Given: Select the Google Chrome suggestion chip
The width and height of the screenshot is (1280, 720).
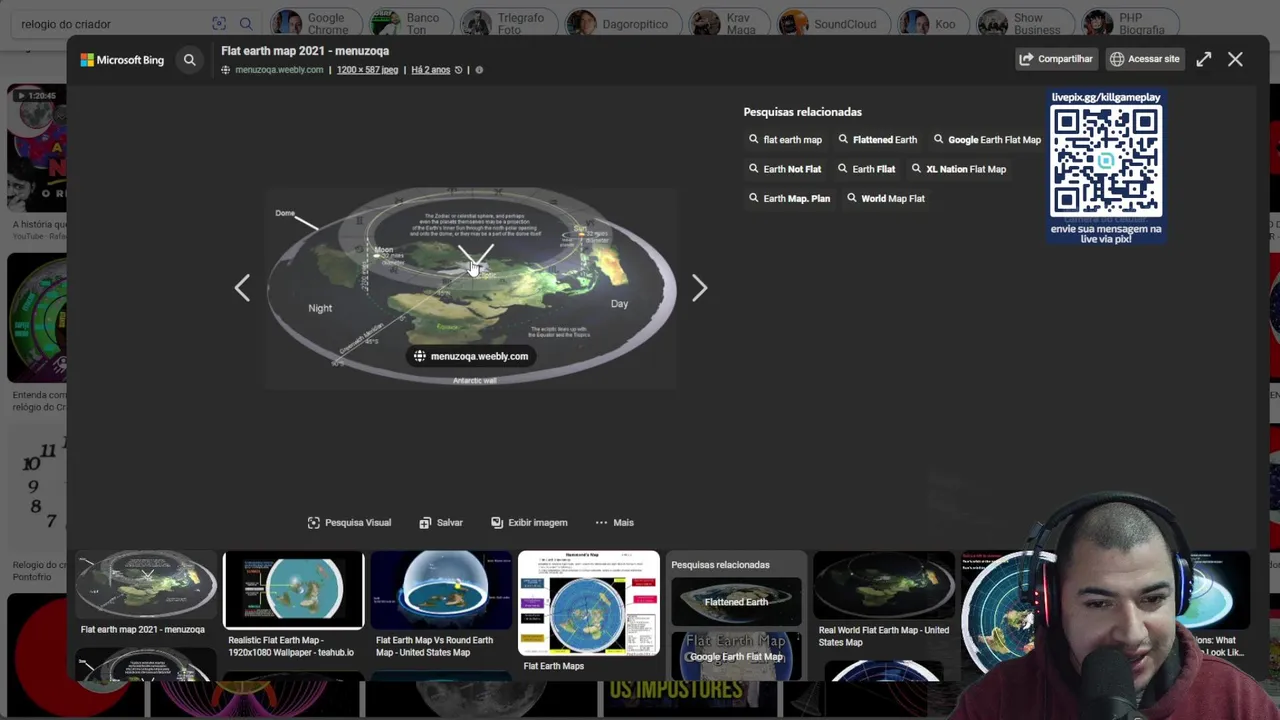Looking at the screenshot, I should coord(315,23).
